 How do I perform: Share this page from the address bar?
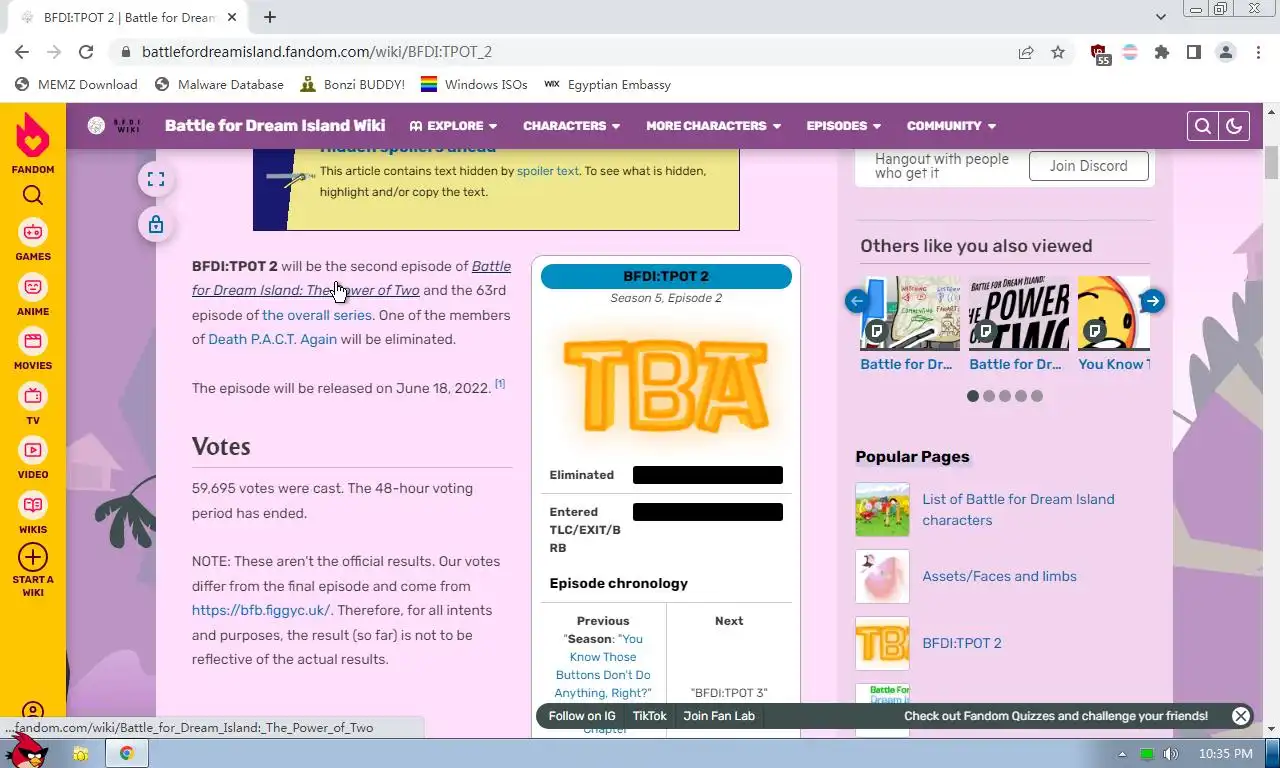pos(1026,52)
